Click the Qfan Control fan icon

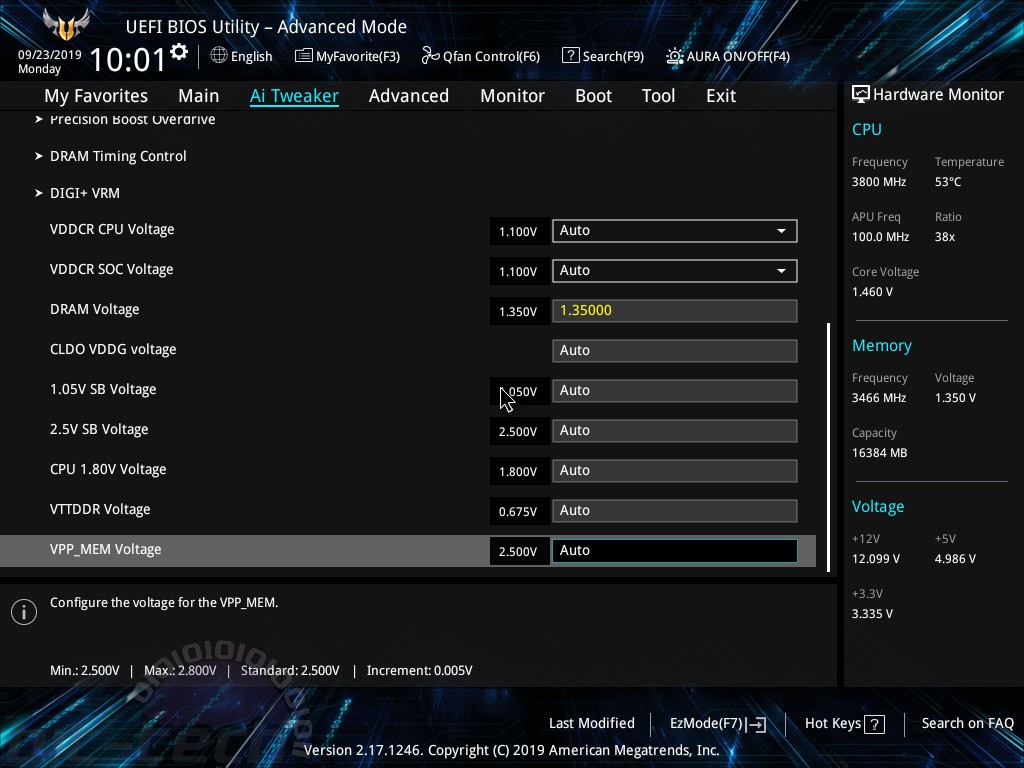(430, 56)
